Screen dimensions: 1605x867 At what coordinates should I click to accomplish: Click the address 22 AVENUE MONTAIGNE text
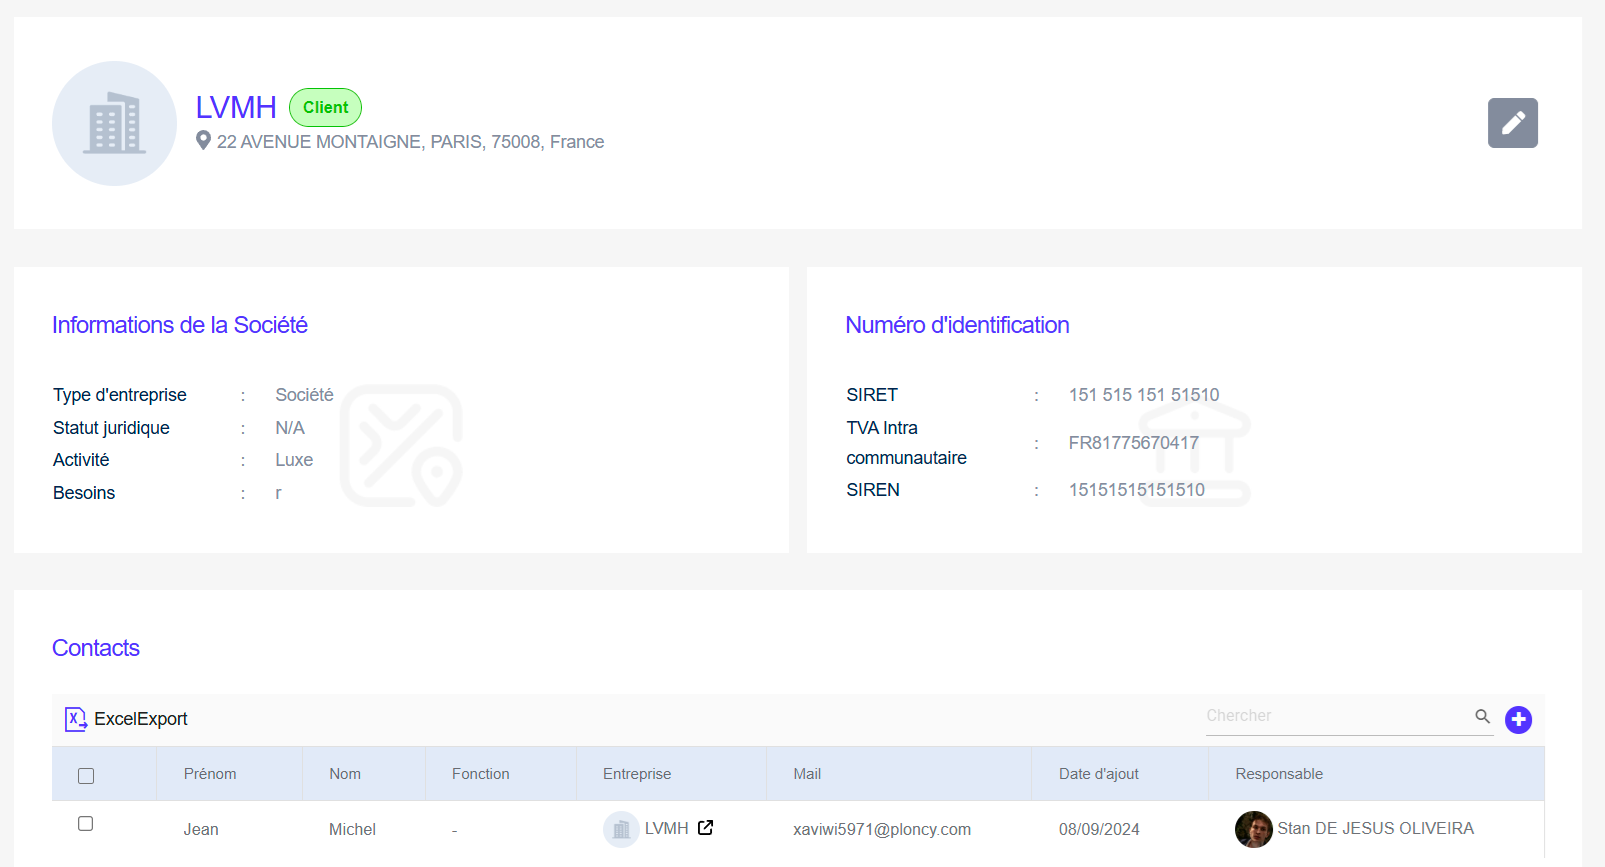point(410,142)
